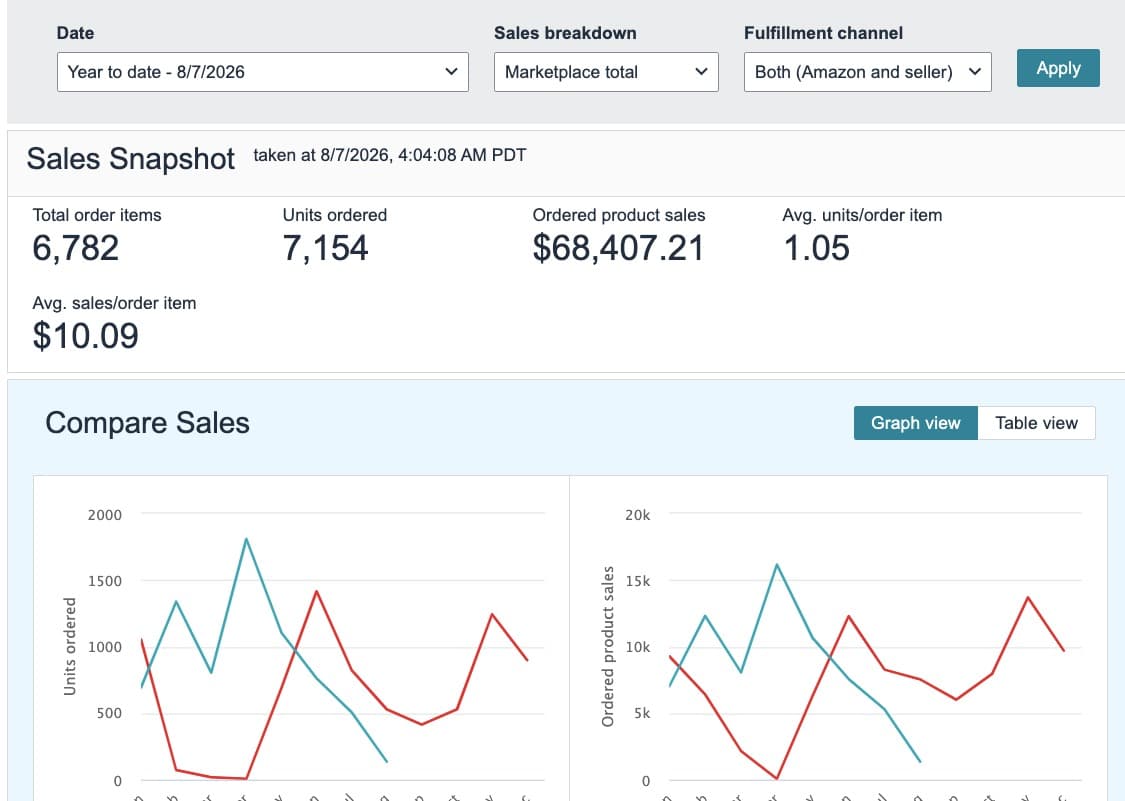Click the Apply button
The width and height of the screenshot is (1125, 801).
1058,68
